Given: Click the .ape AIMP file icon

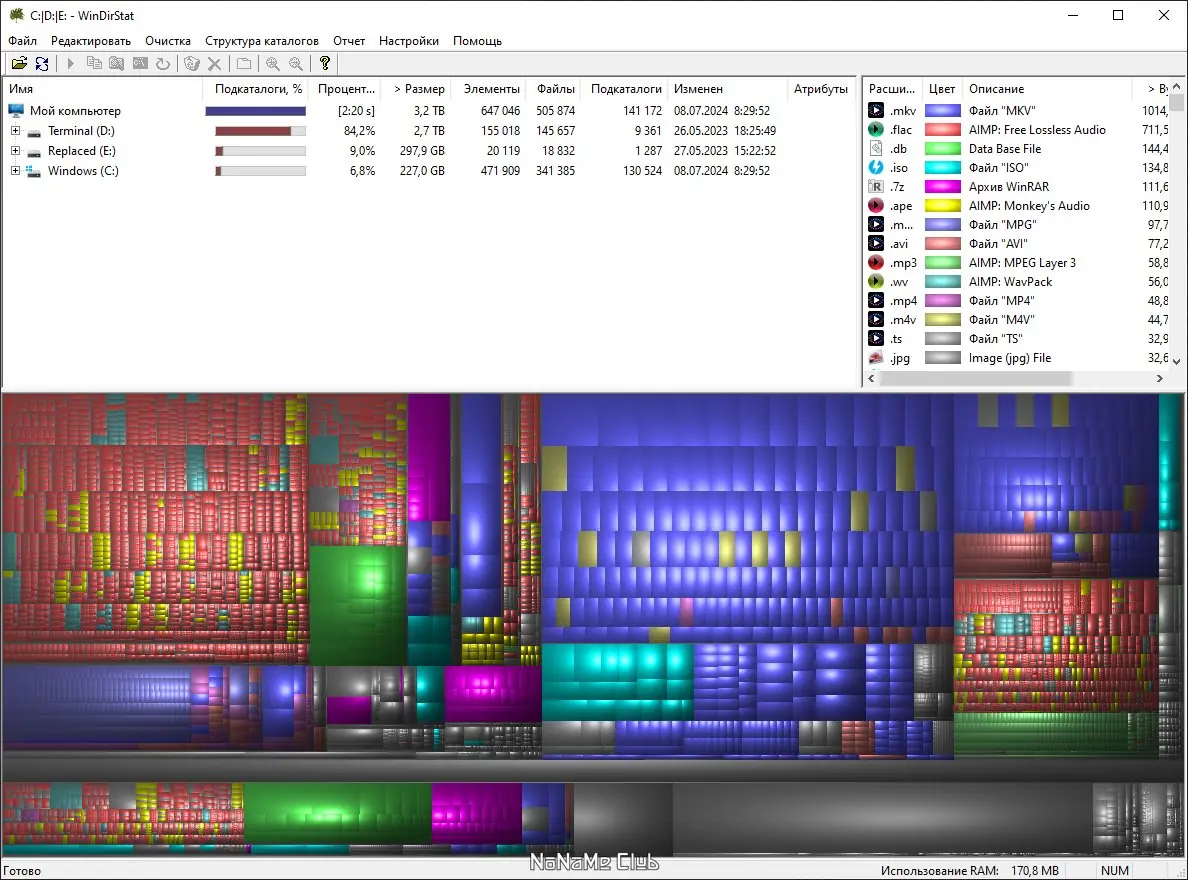Looking at the screenshot, I should 876,205.
